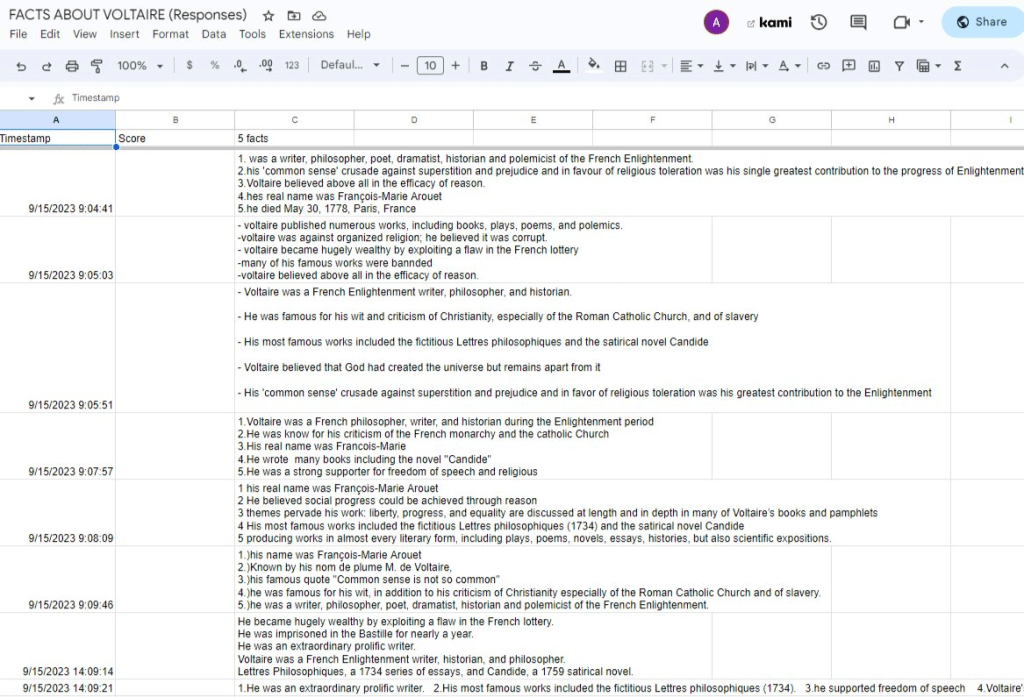
Task: Click the insert chart icon
Action: click(874, 66)
